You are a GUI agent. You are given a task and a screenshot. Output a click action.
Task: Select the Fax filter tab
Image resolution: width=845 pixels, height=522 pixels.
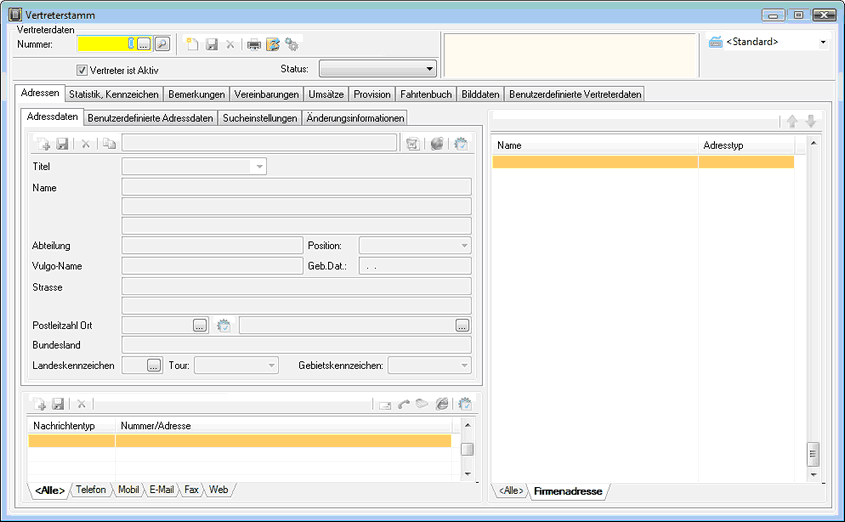(x=191, y=490)
